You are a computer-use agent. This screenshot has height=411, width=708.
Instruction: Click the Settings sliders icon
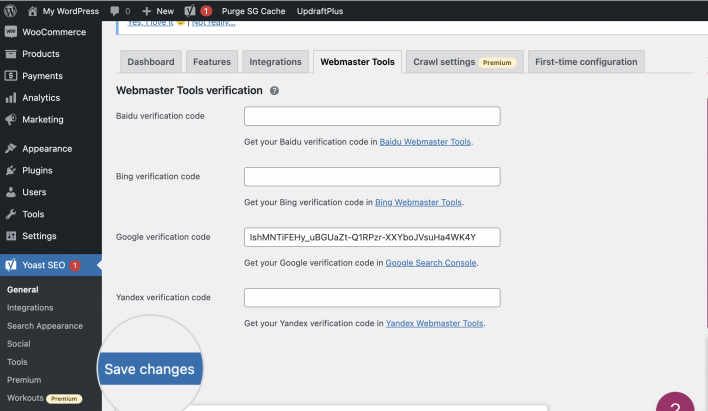(x=11, y=236)
